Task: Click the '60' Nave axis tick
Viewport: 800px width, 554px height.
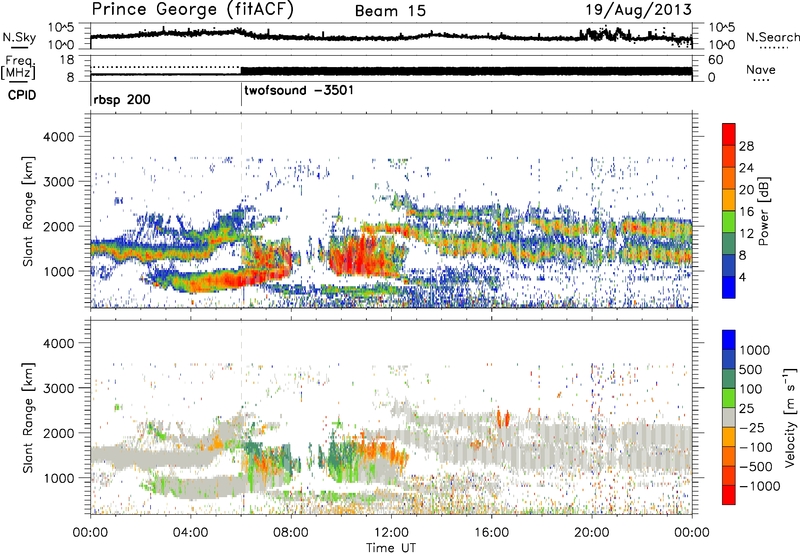Action: [715, 60]
